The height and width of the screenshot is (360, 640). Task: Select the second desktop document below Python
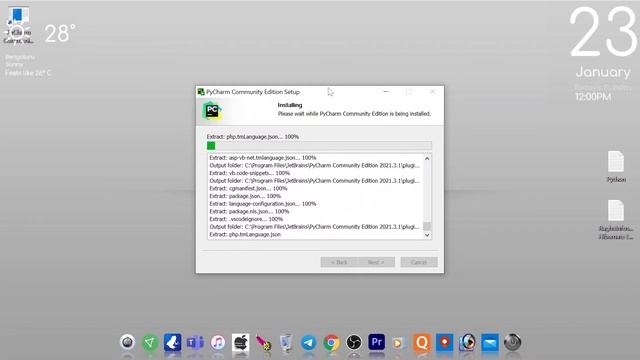tap(616, 219)
